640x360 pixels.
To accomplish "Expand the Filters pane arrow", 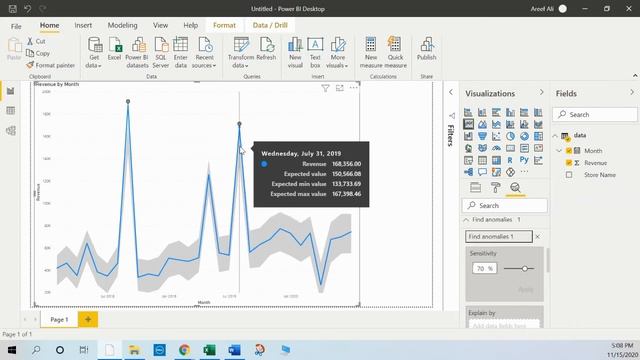I will (x=451, y=92).
